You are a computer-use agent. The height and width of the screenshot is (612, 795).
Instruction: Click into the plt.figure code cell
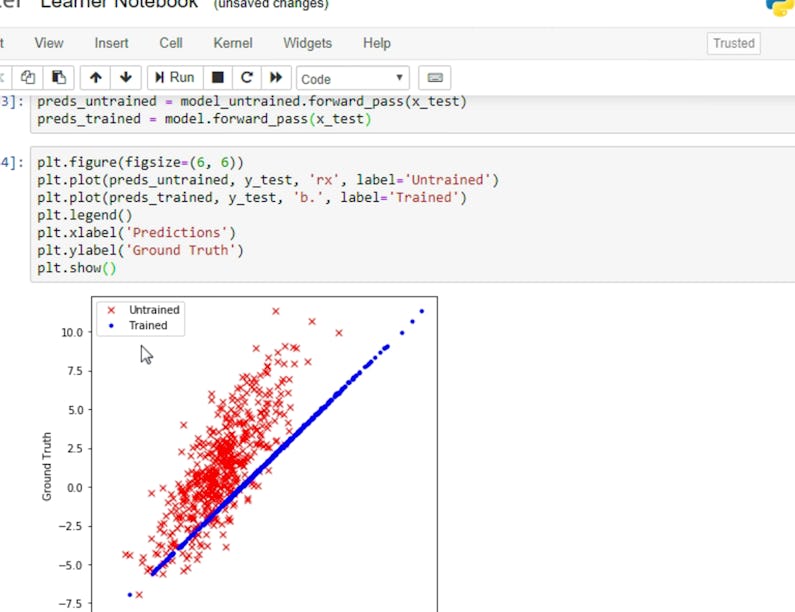[412, 214]
